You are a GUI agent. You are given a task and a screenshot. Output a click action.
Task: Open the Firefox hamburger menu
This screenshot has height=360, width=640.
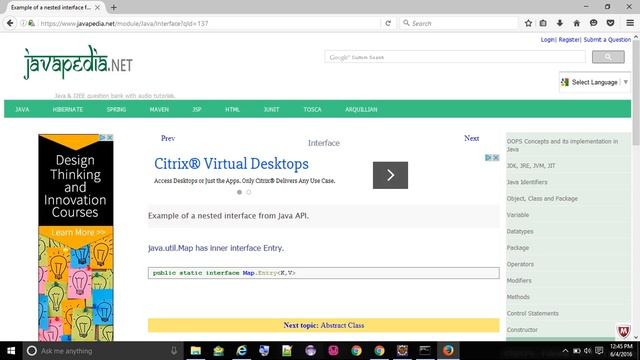630,23
